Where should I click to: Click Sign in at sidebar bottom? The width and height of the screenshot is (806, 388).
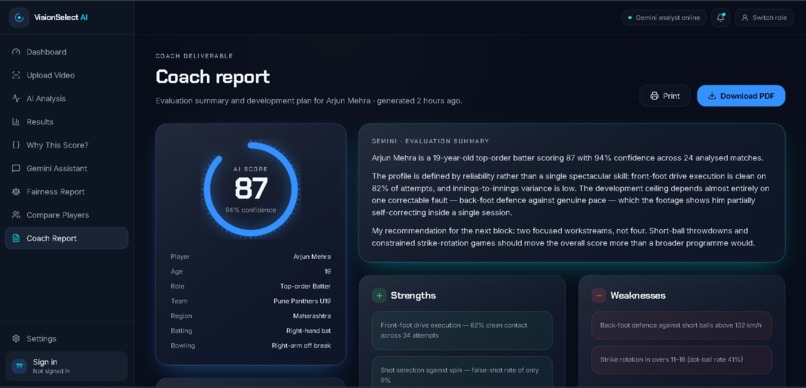click(66, 366)
